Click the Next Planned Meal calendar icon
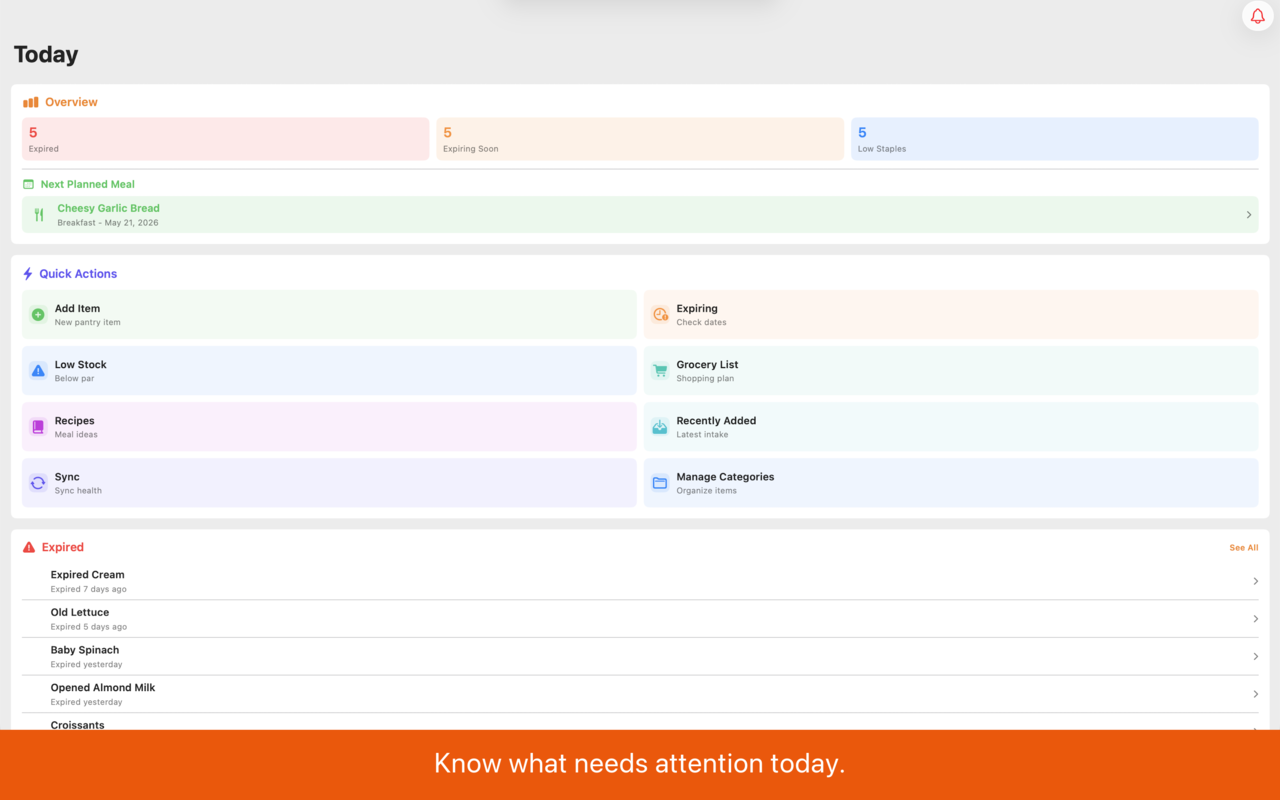The image size is (1280, 800). click(29, 184)
